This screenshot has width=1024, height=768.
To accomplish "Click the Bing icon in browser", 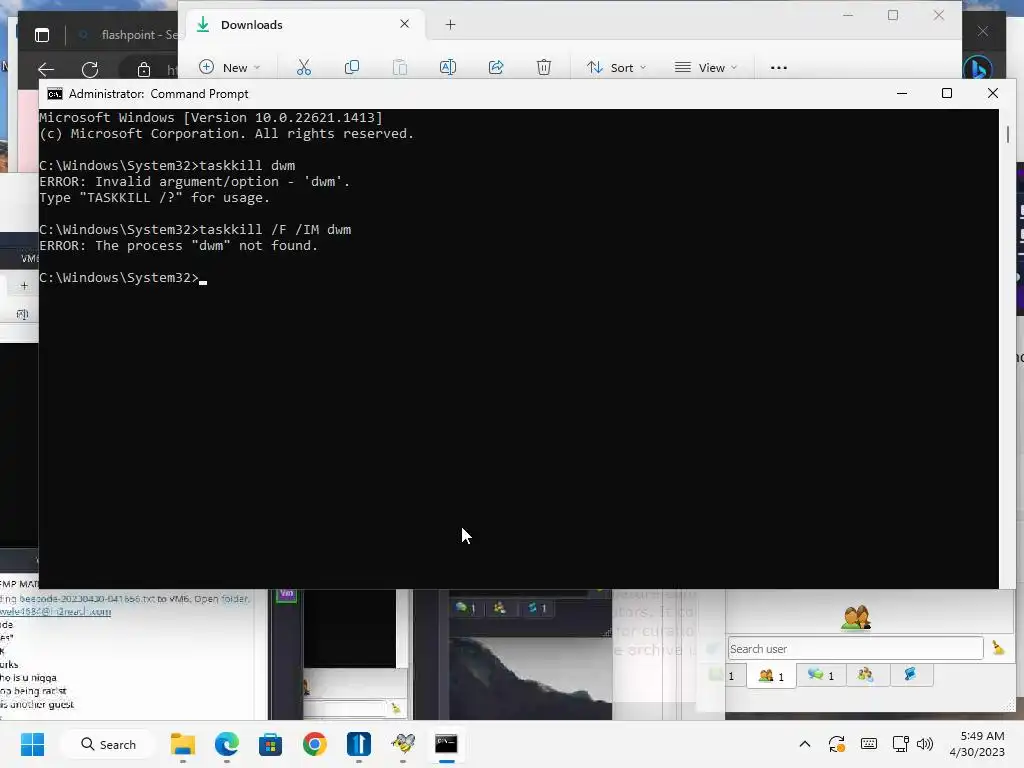I will [978, 68].
